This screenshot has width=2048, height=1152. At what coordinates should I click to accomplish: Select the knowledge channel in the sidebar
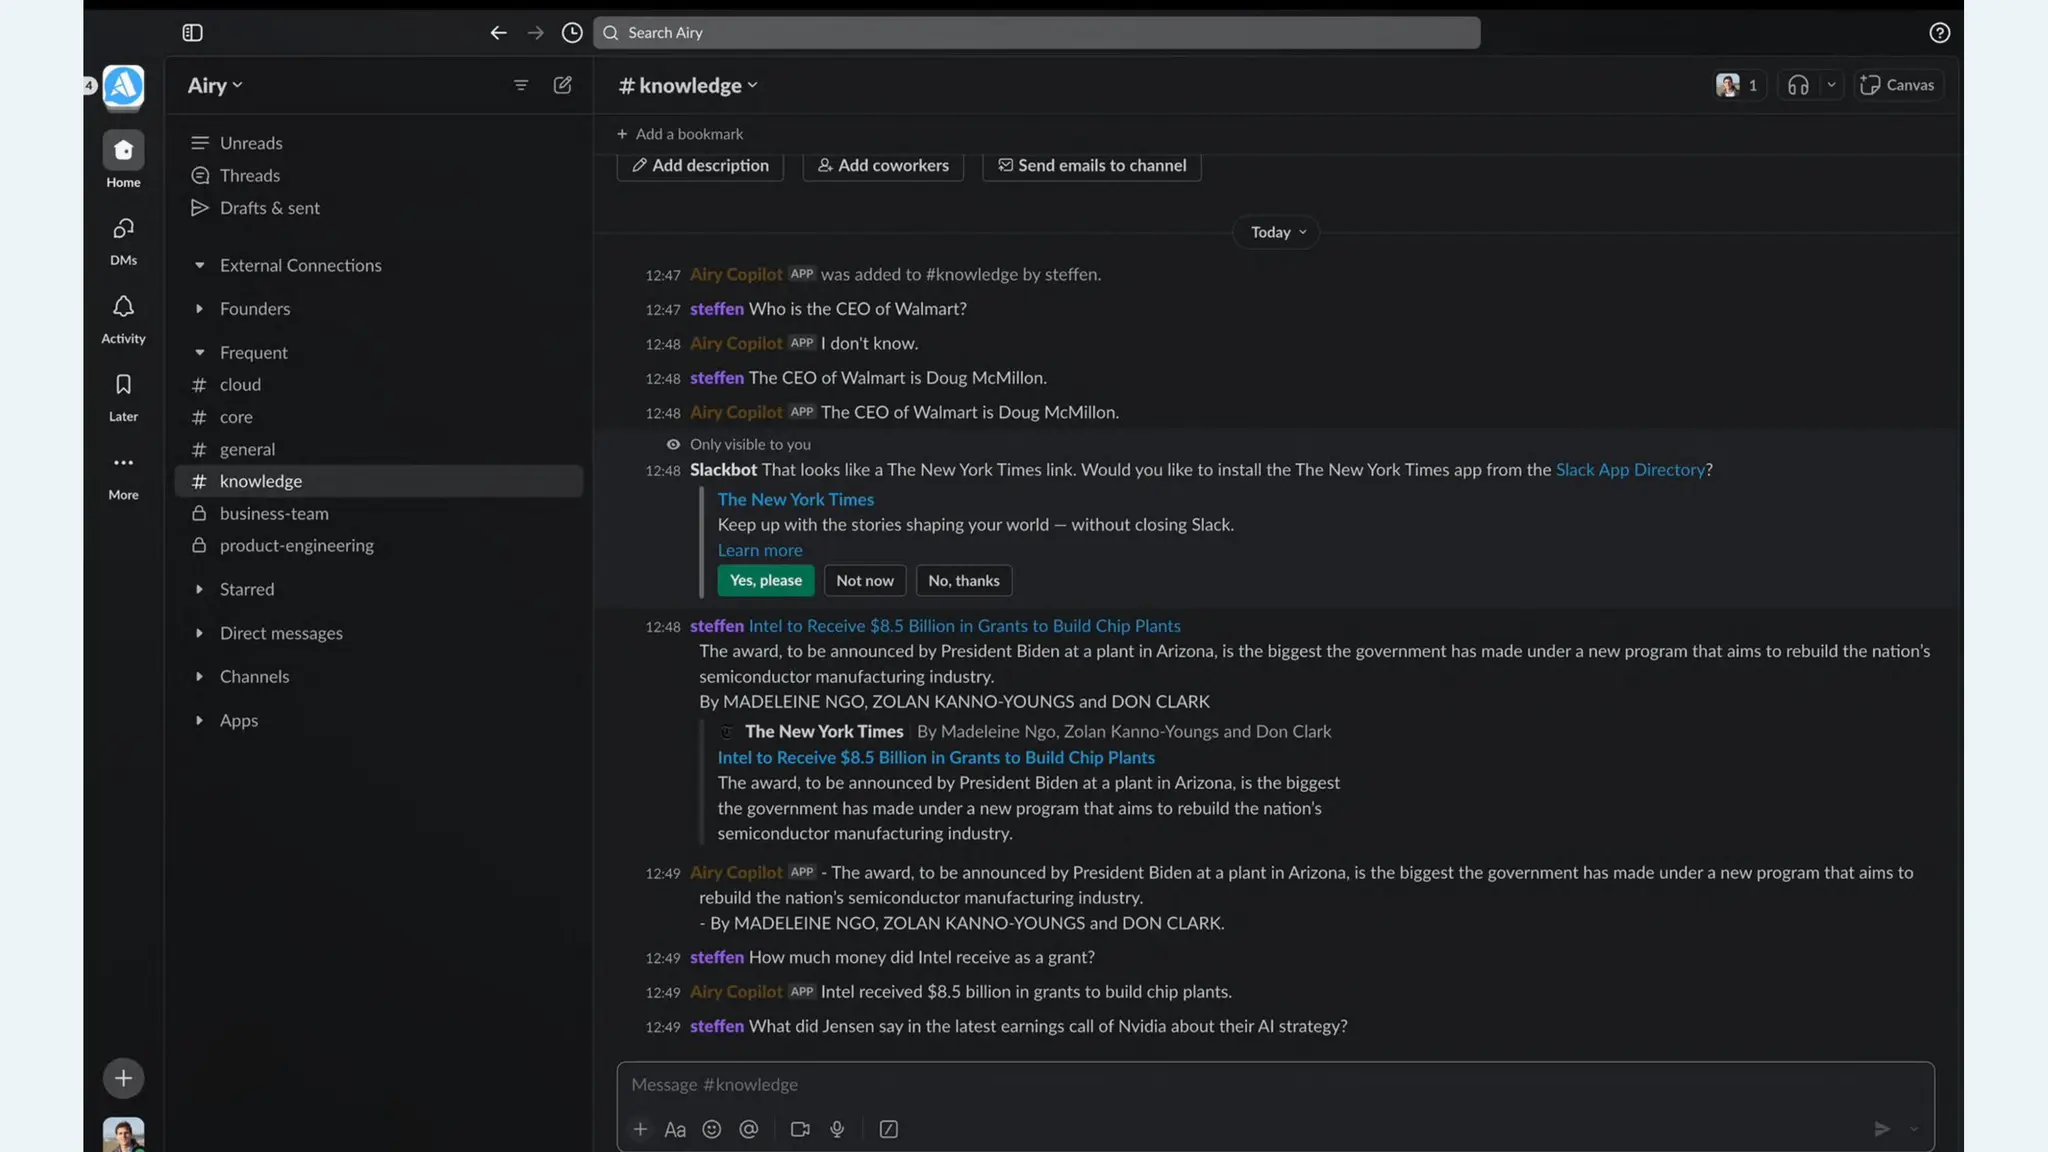point(378,481)
